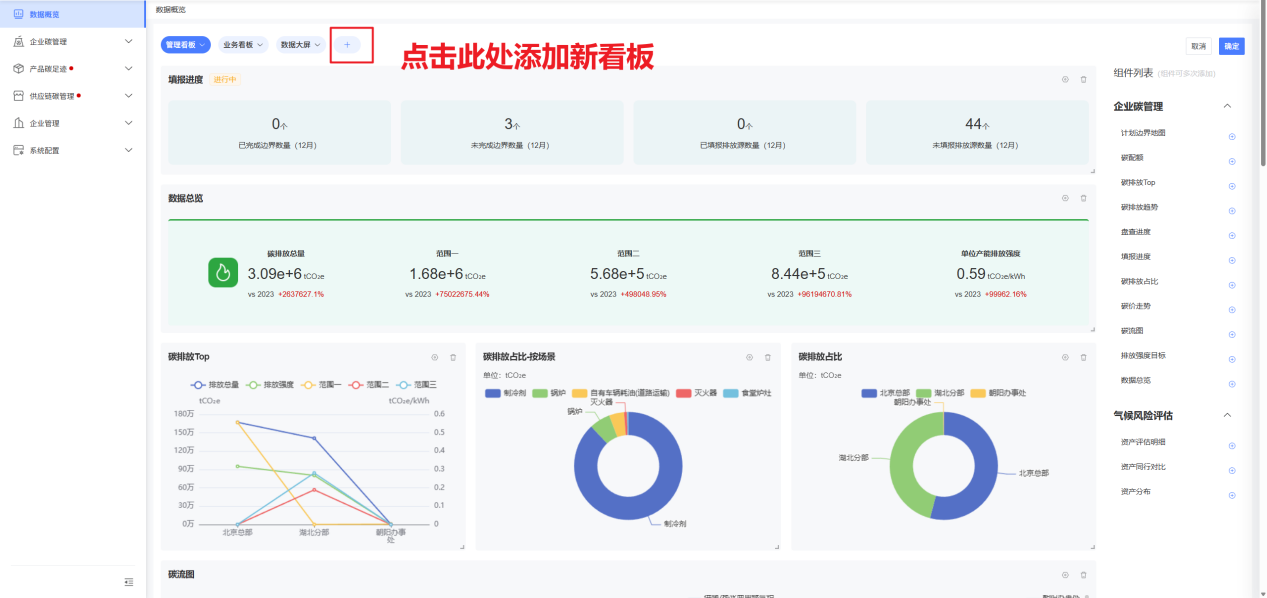
Task: Add 碳配额 component with its plus icon
Action: click(1232, 161)
